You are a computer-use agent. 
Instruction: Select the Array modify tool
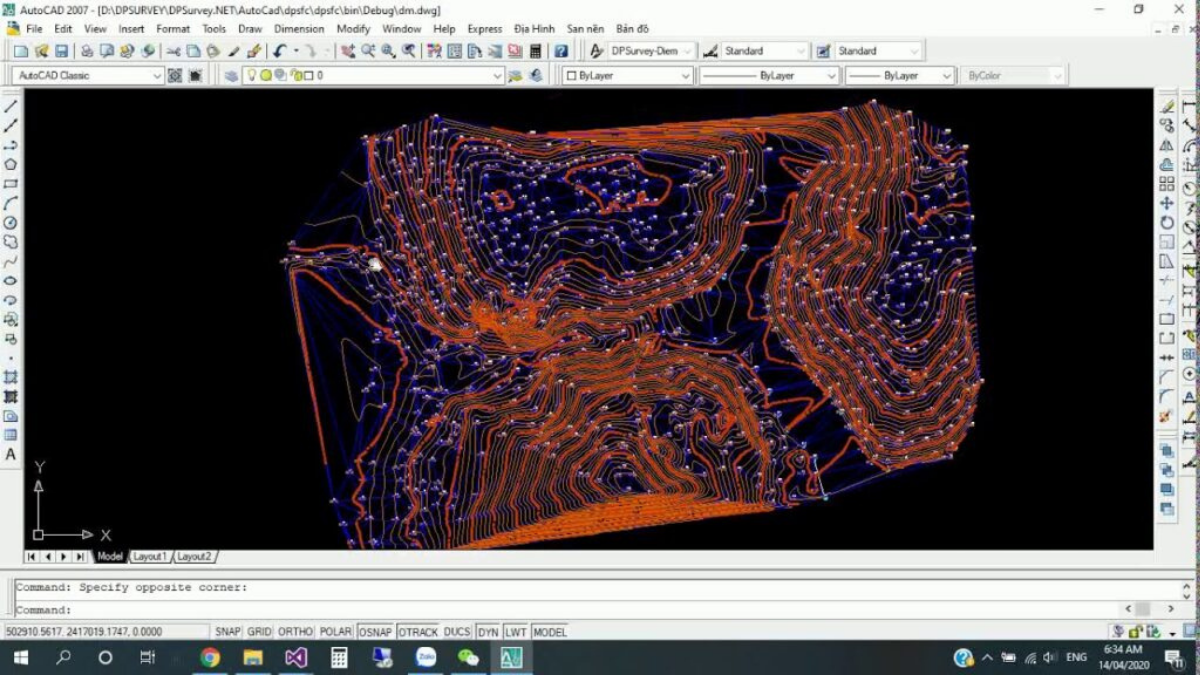coord(1167,184)
